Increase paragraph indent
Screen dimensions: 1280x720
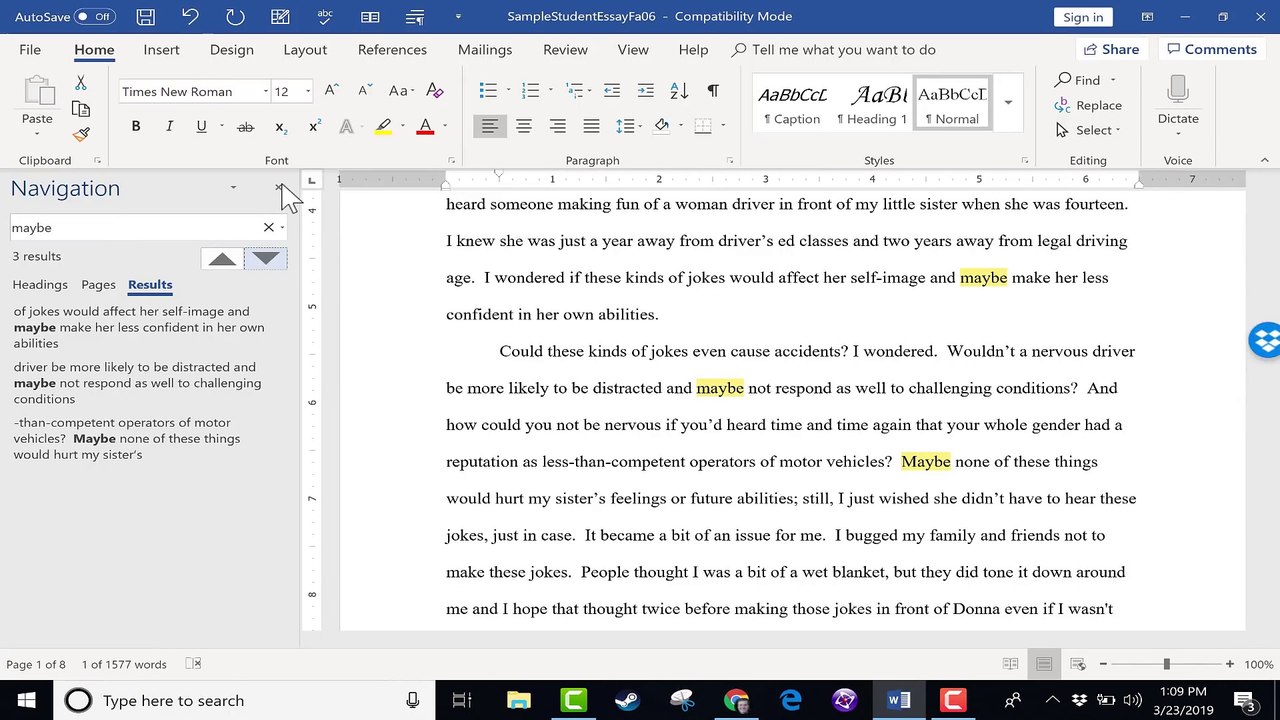pyautogui.click(x=645, y=91)
